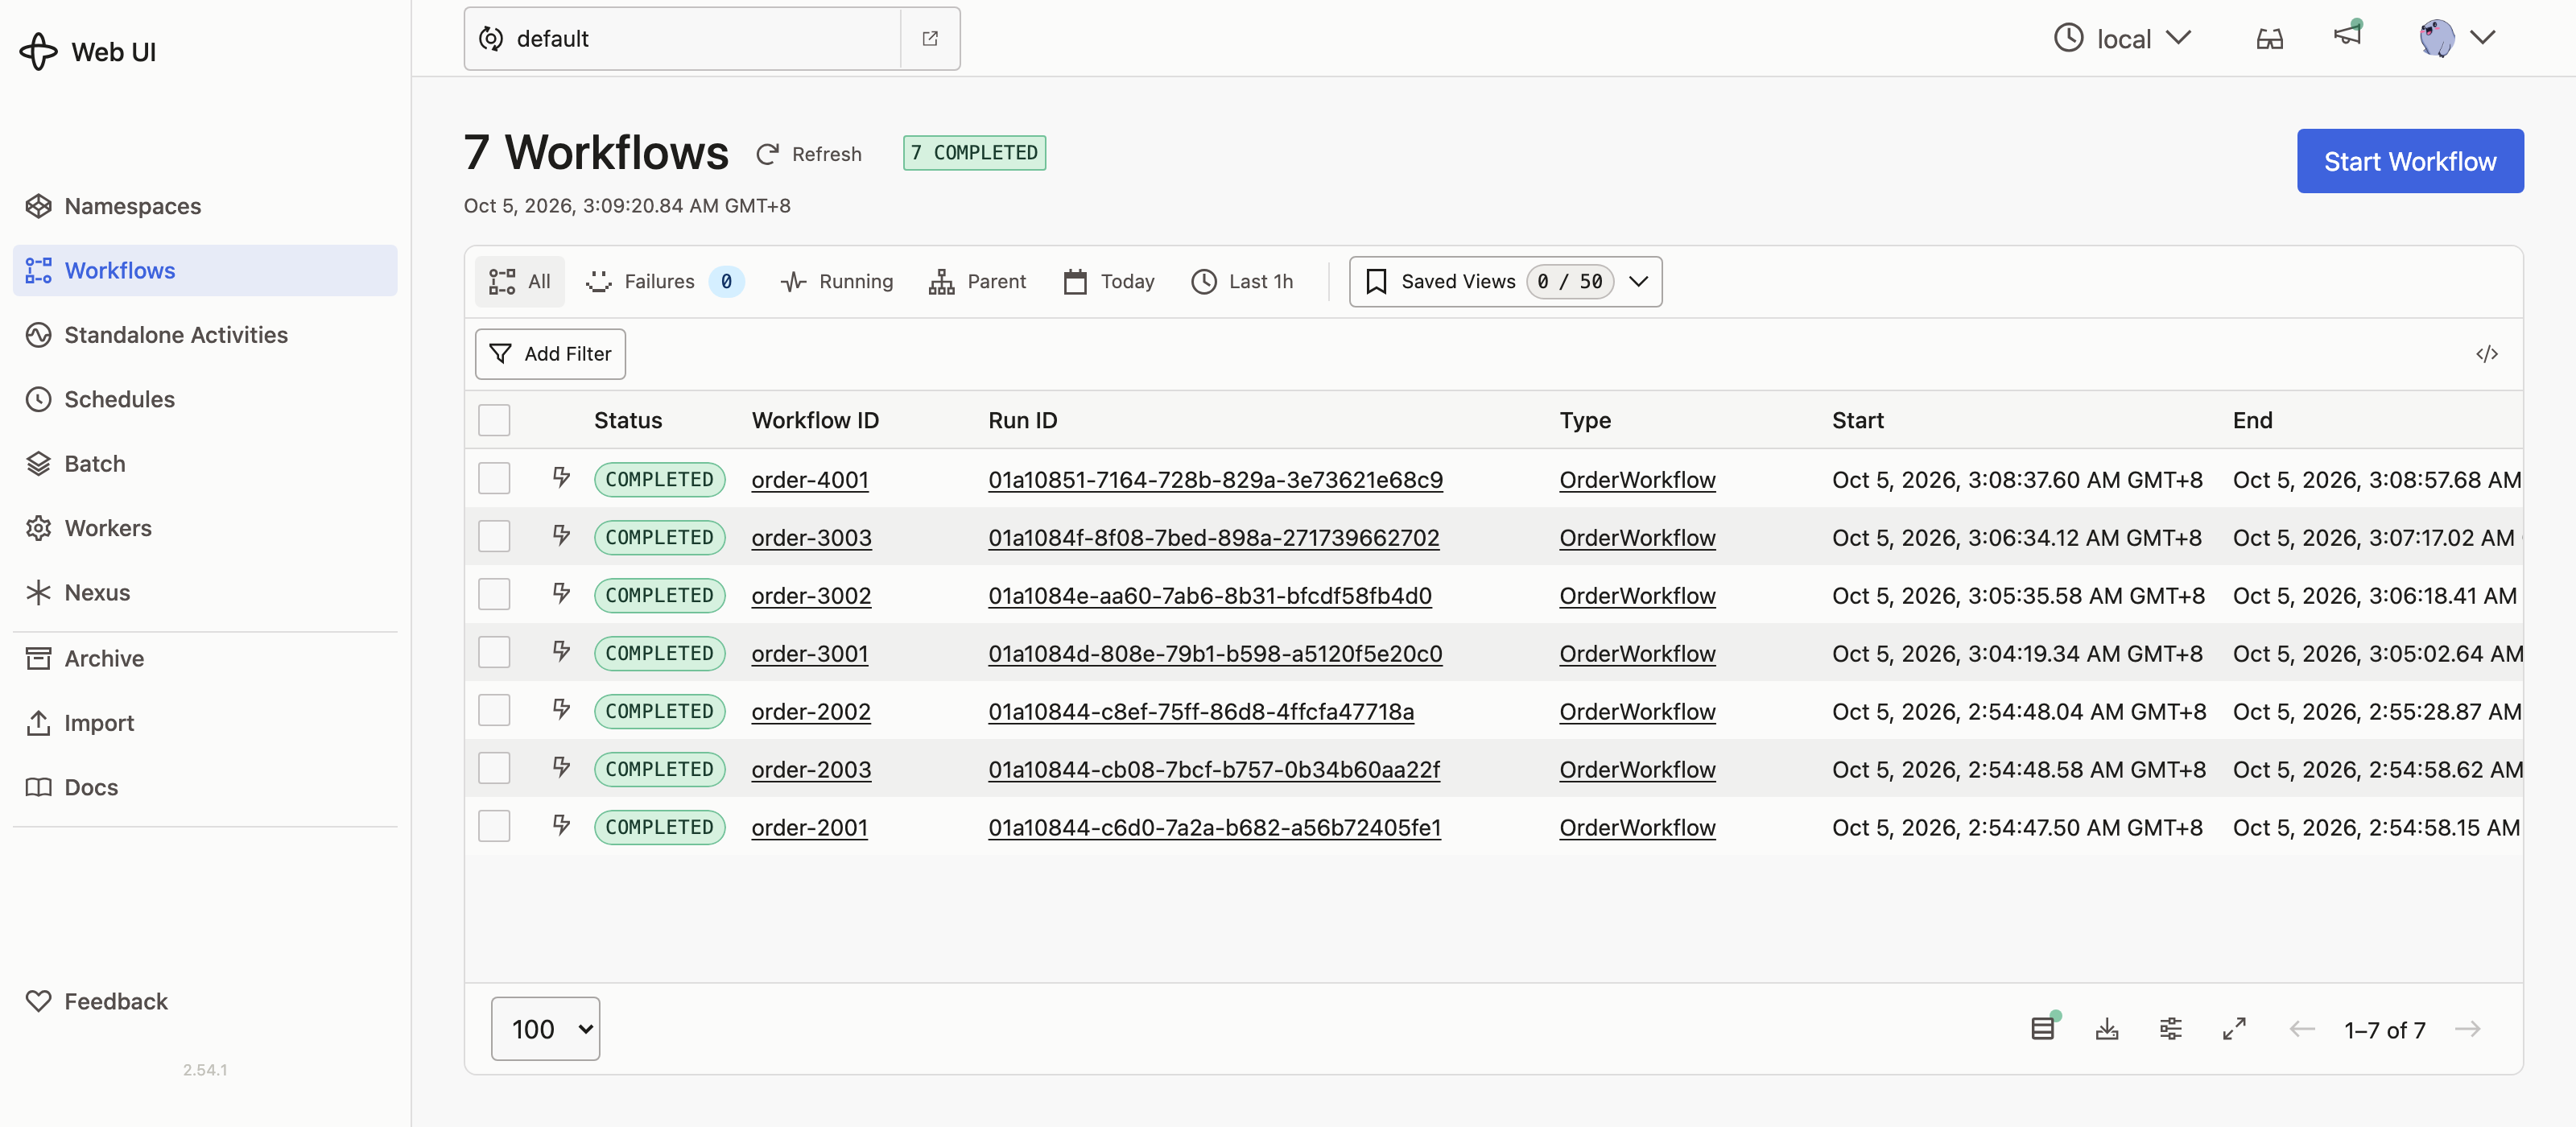Open Batch in the sidebar
This screenshot has height=1127, width=2576.
point(205,464)
